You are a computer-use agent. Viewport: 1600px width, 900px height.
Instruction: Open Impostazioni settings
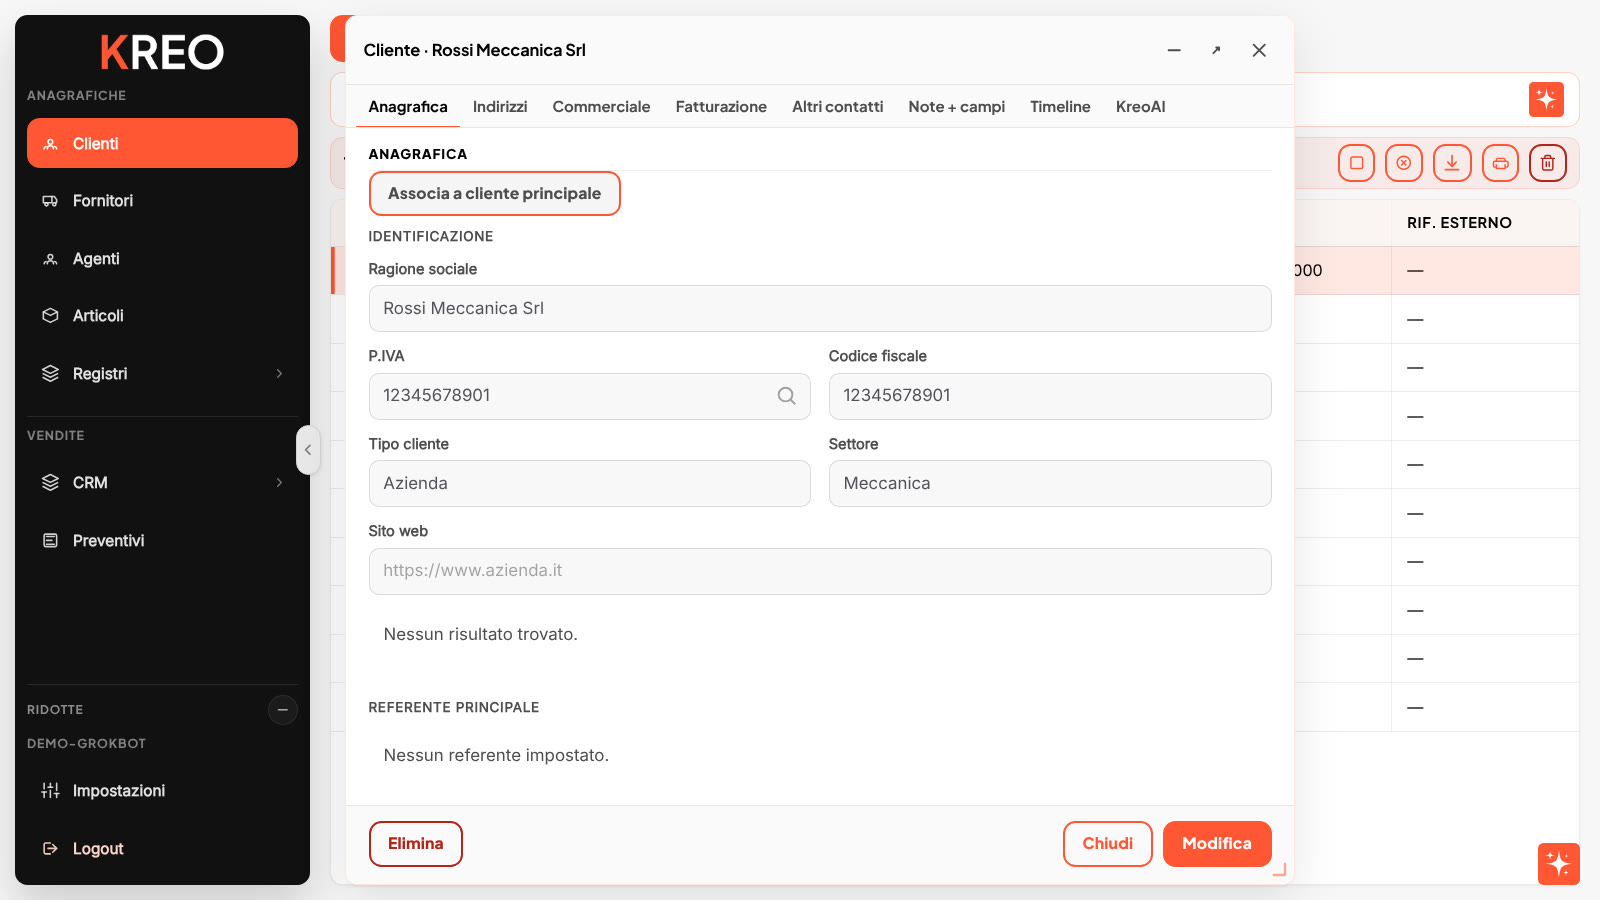click(162, 791)
